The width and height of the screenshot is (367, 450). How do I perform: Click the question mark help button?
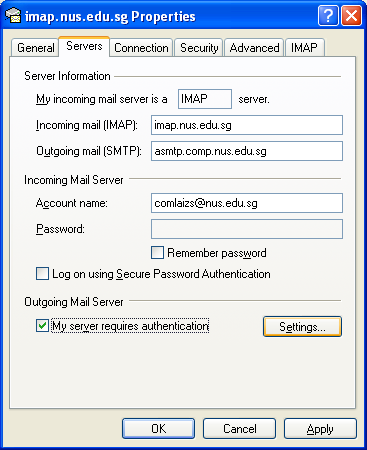point(328,16)
